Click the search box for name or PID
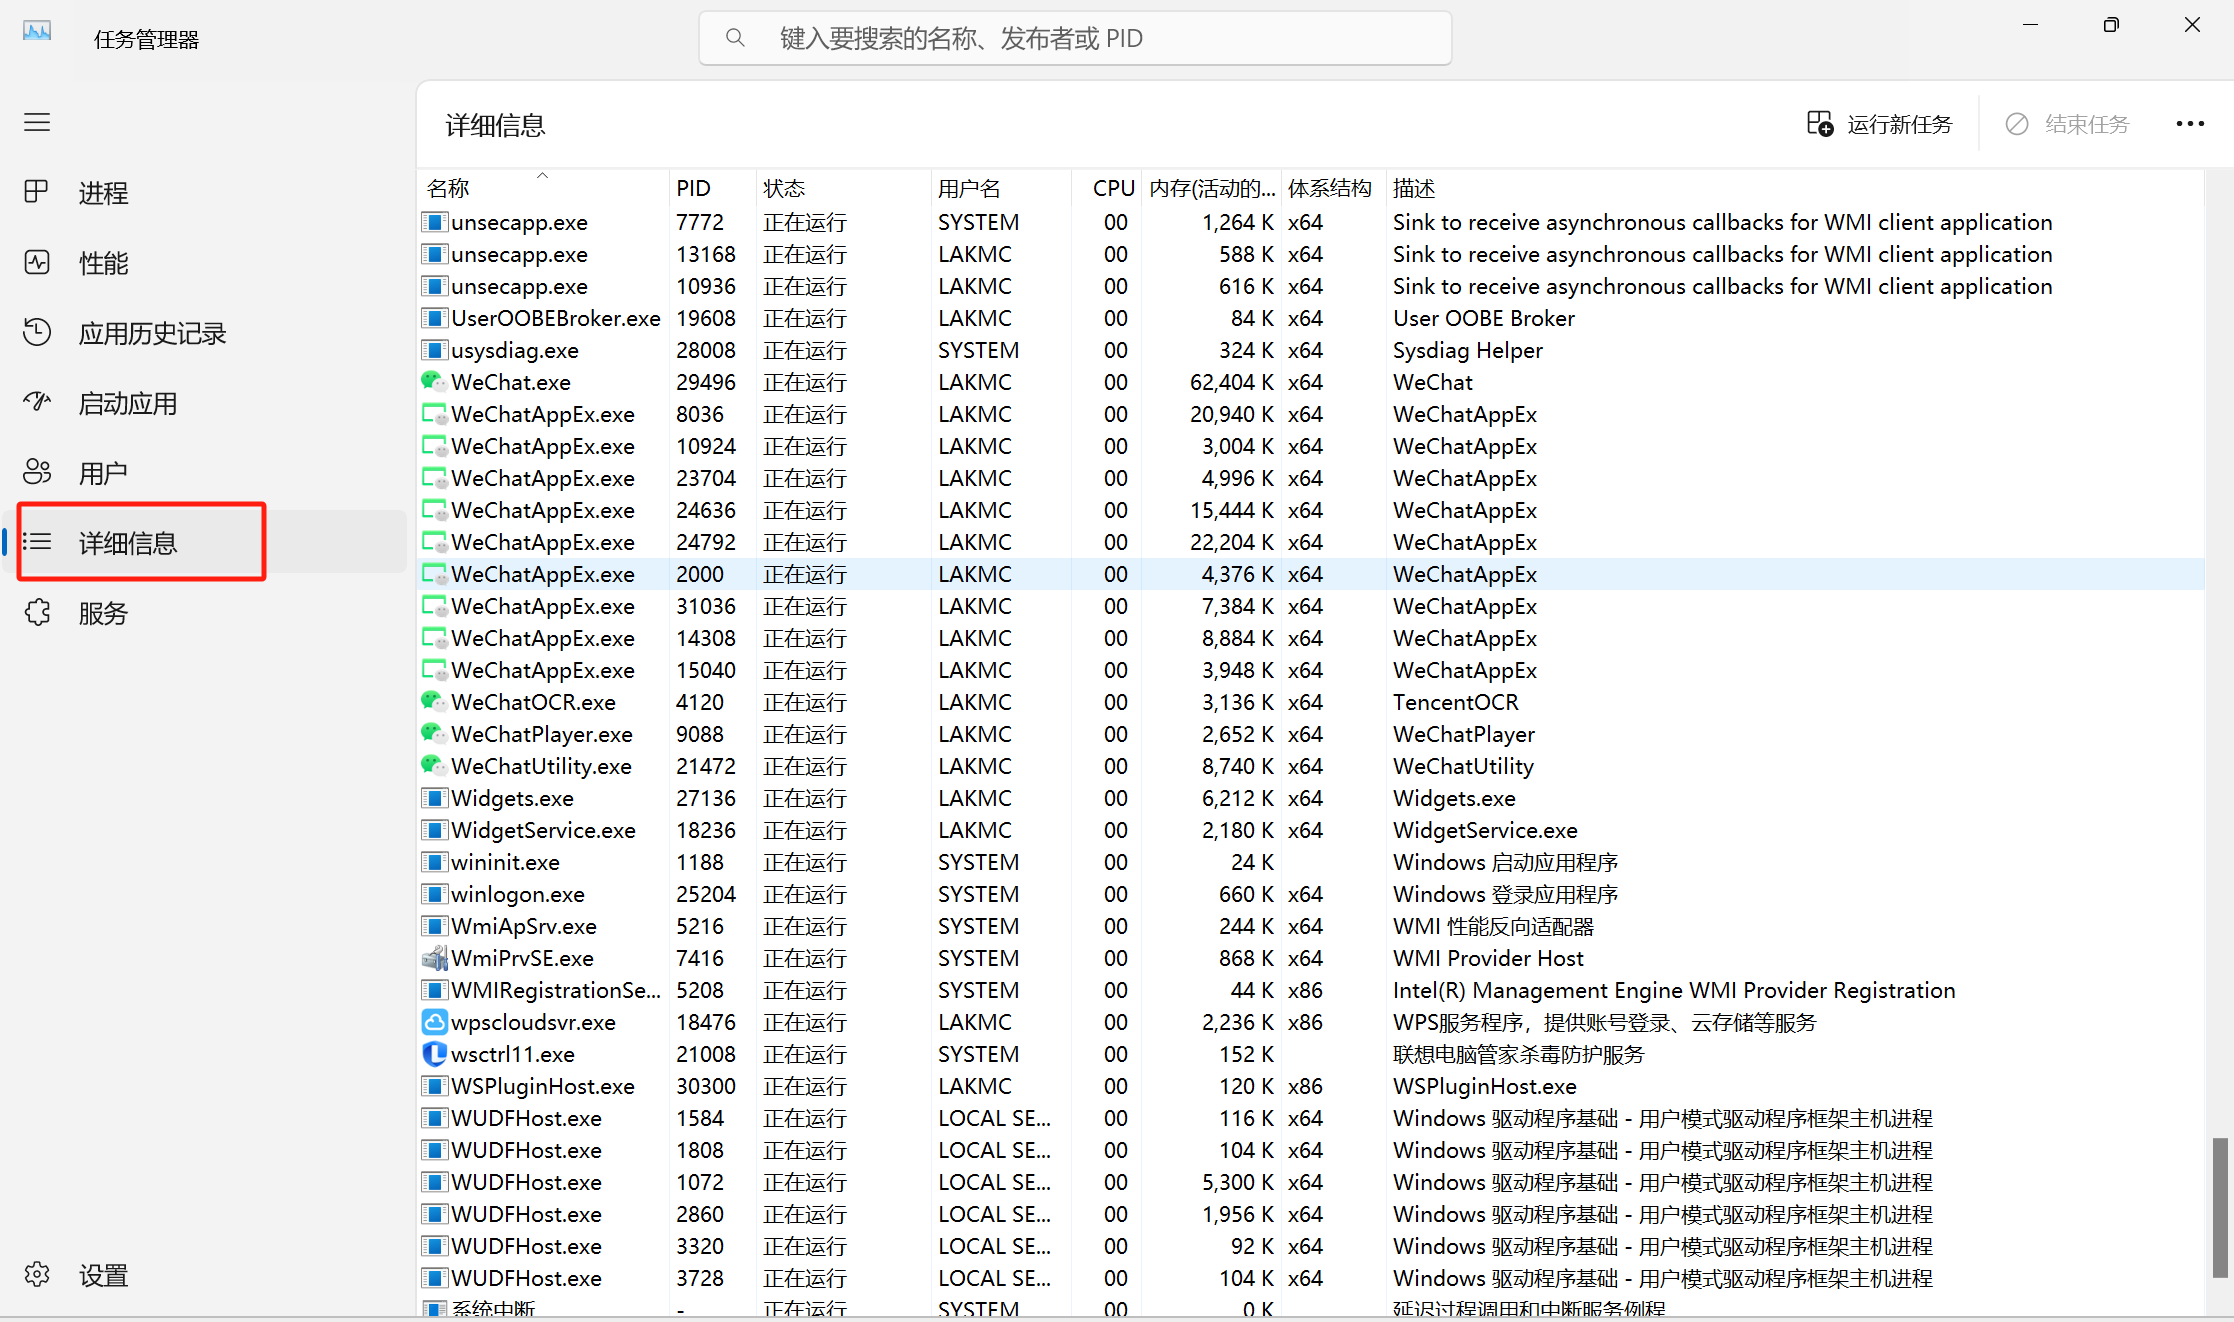Image resolution: width=2234 pixels, height=1322 pixels. coord(1075,38)
